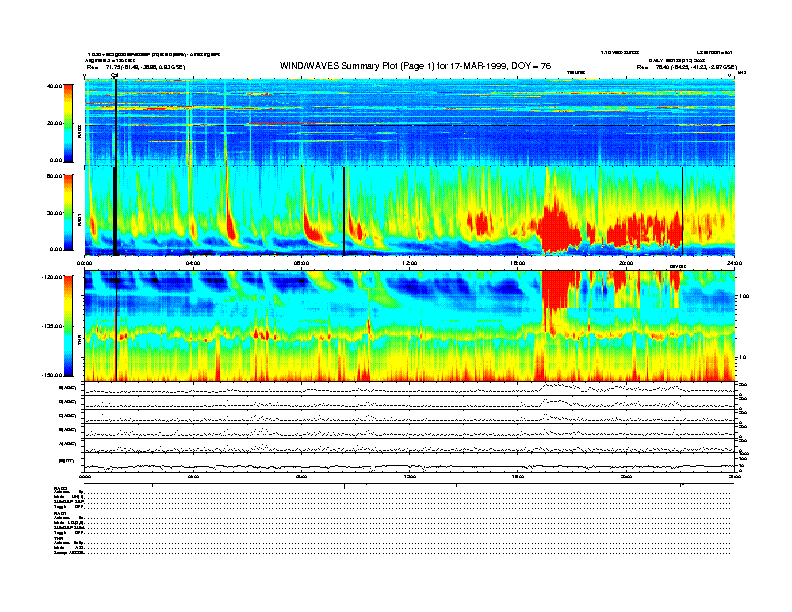
Task: Click the 20:00 tick label below RAD1 panel
Action: tap(626, 263)
